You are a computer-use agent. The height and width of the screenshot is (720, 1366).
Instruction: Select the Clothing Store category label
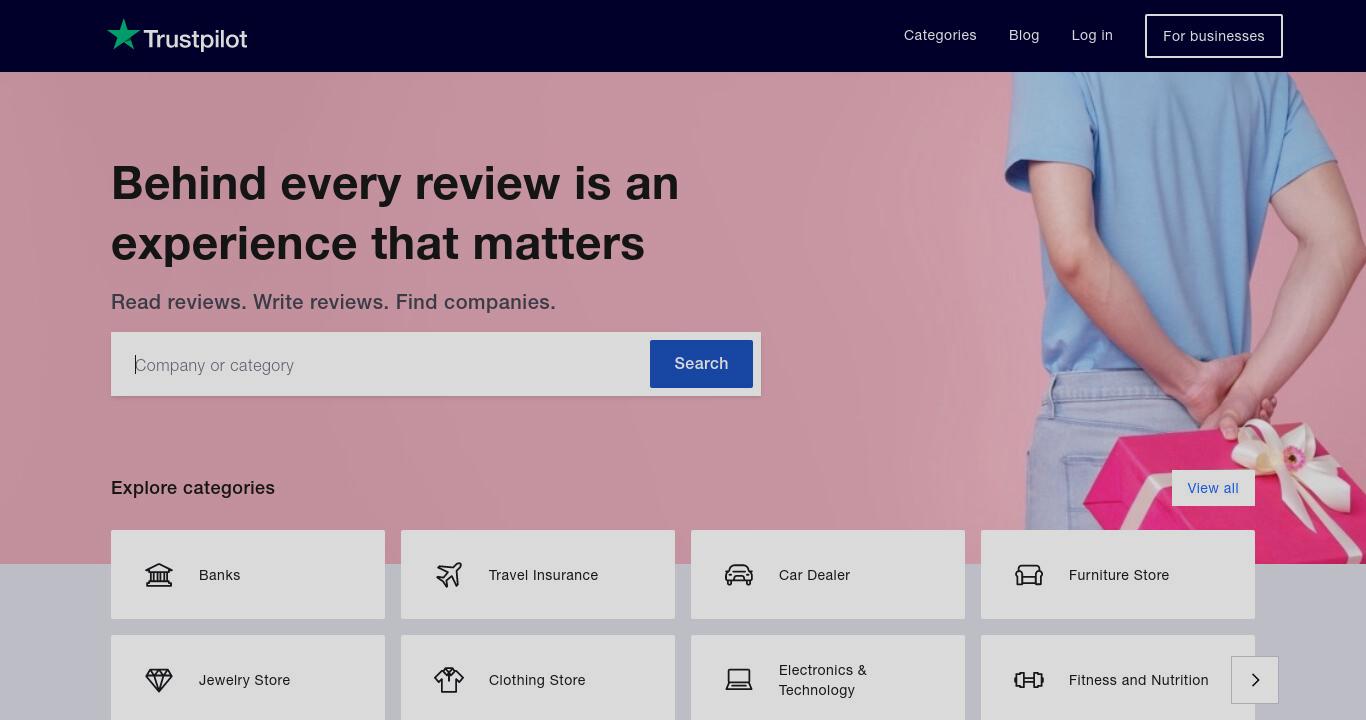pos(537,680)
